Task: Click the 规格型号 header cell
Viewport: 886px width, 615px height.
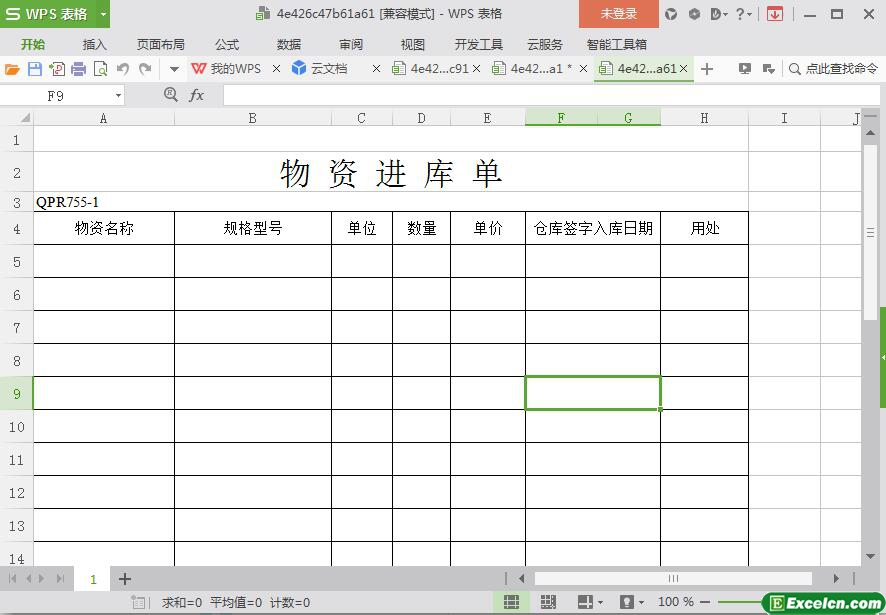Action: tap(253, 228)
